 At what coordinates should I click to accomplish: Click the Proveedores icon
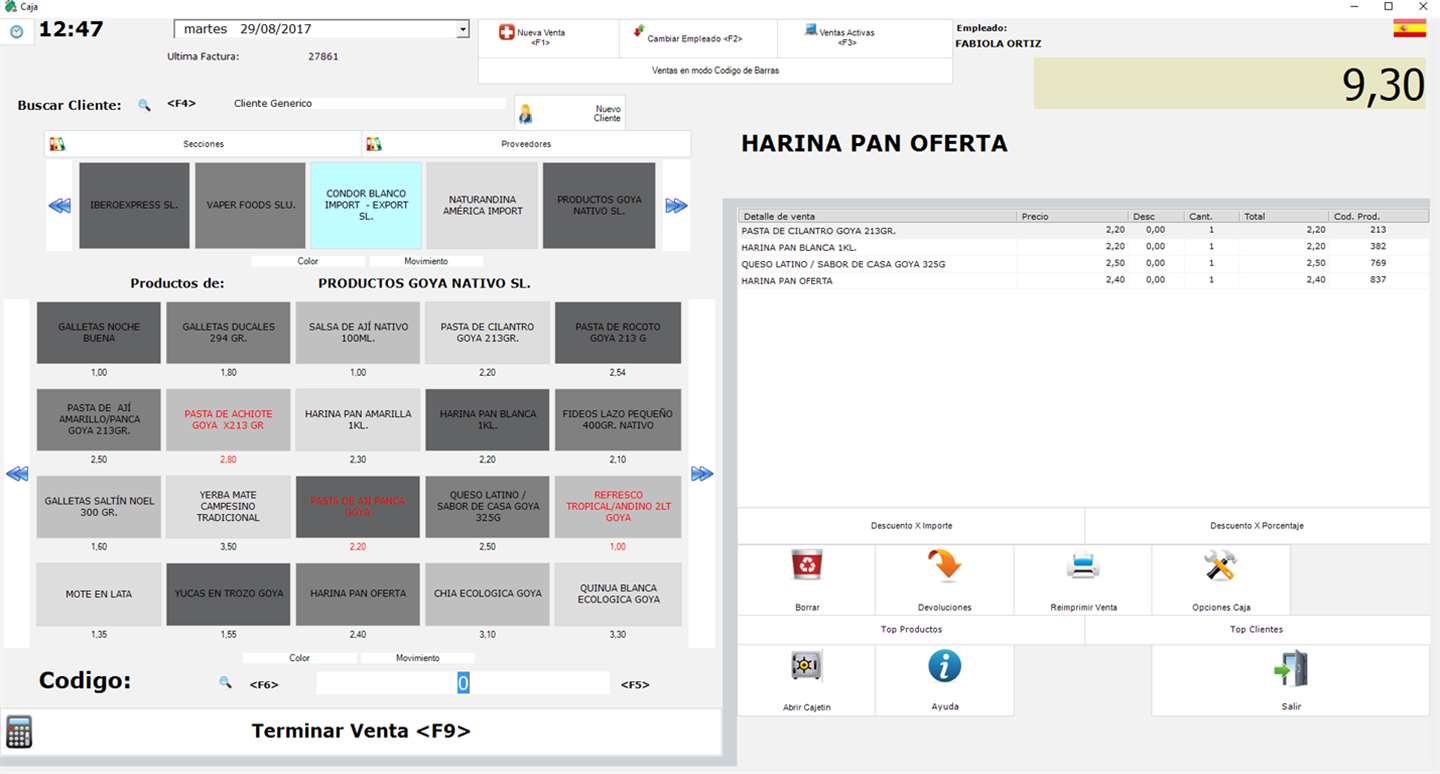pos(373,144)
